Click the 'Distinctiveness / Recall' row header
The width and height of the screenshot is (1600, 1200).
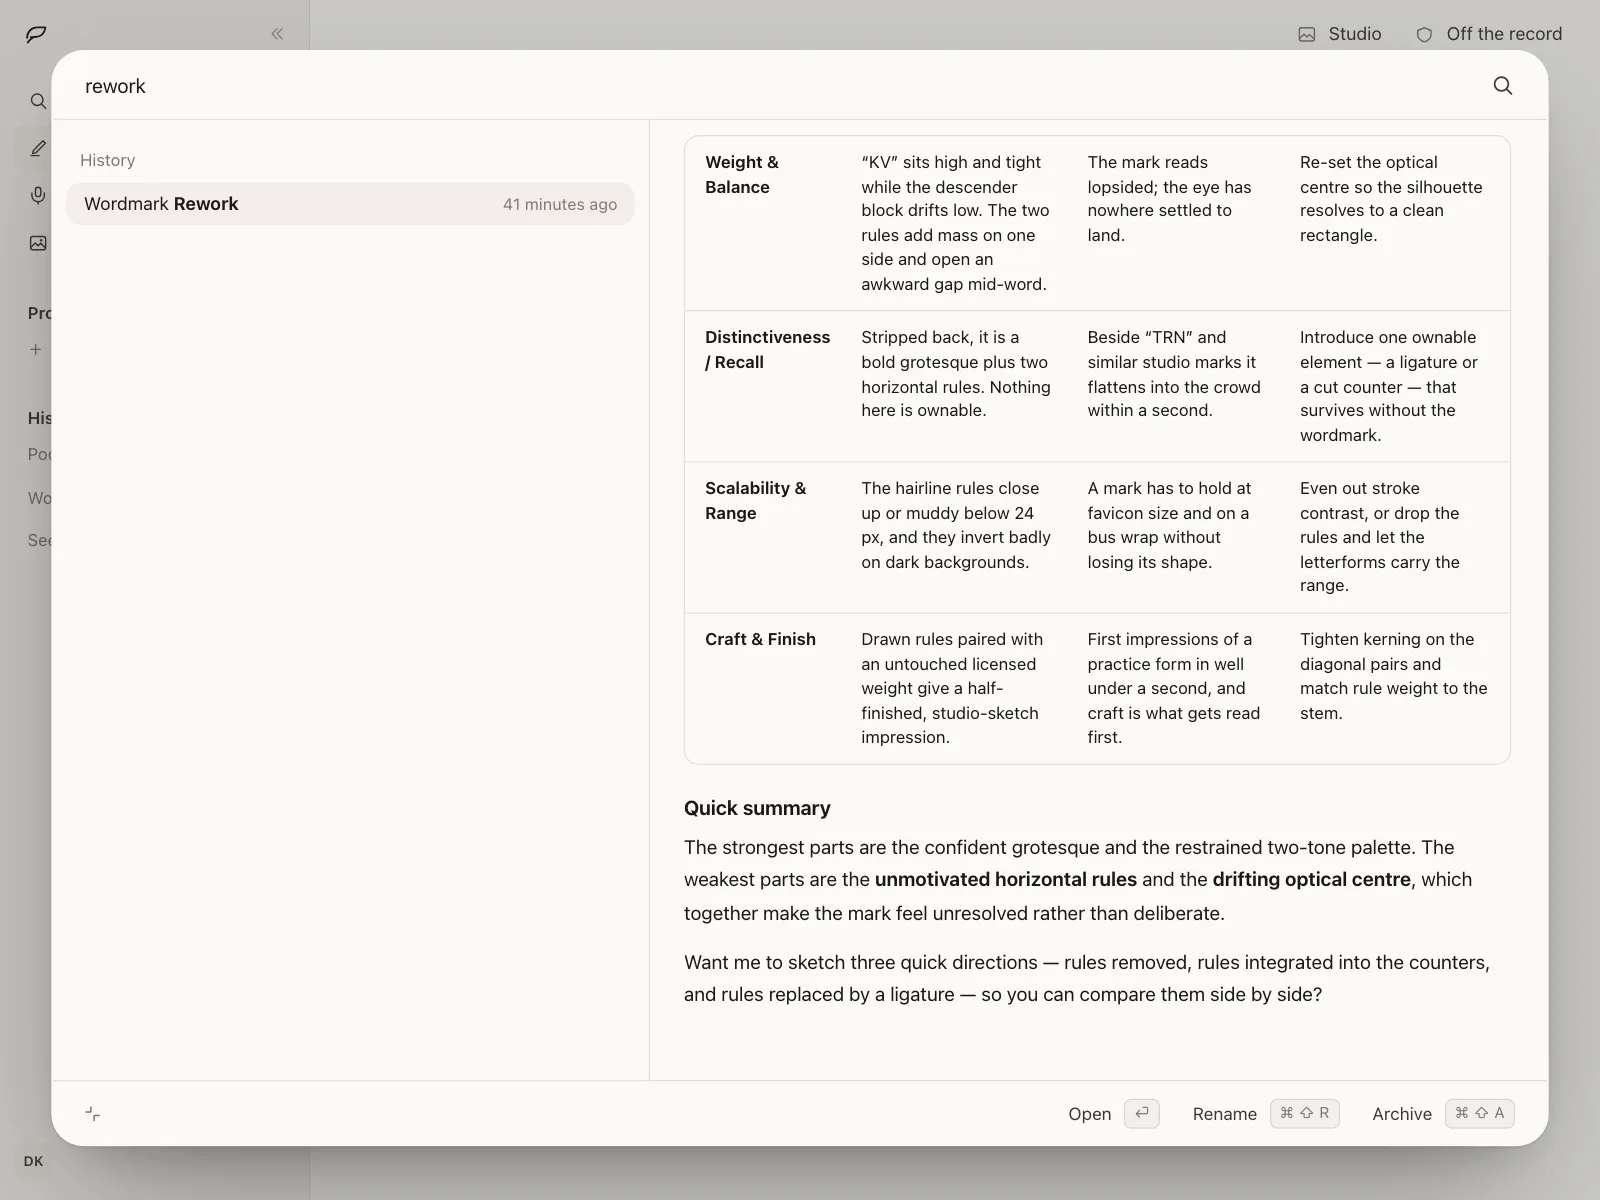(x=767, y=349)
